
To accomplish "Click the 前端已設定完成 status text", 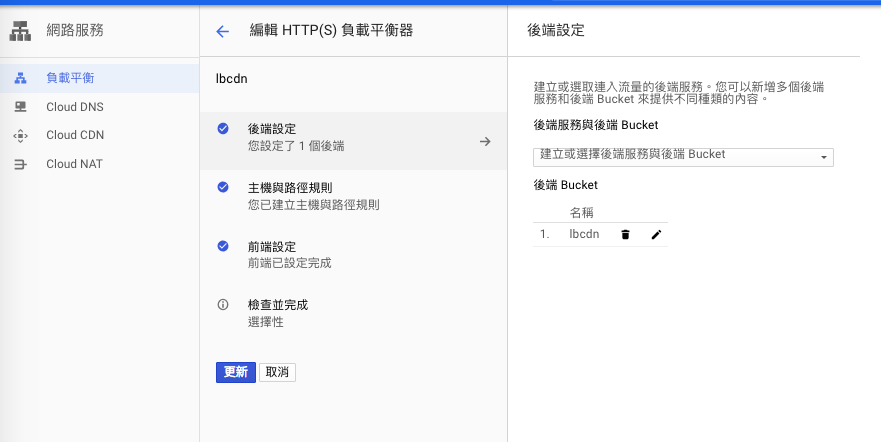I will pyautogui.click(x=289, y=263).
